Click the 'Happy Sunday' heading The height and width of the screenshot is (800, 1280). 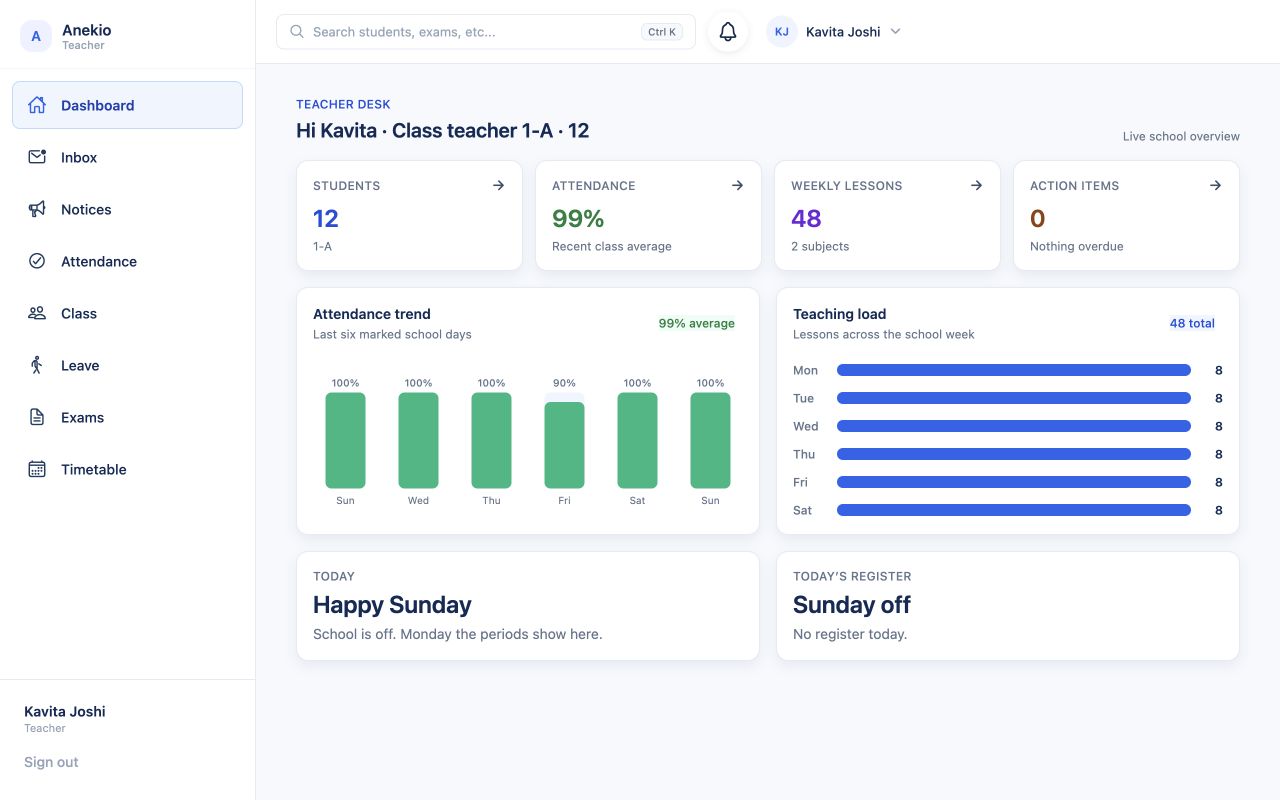(392, 605)
